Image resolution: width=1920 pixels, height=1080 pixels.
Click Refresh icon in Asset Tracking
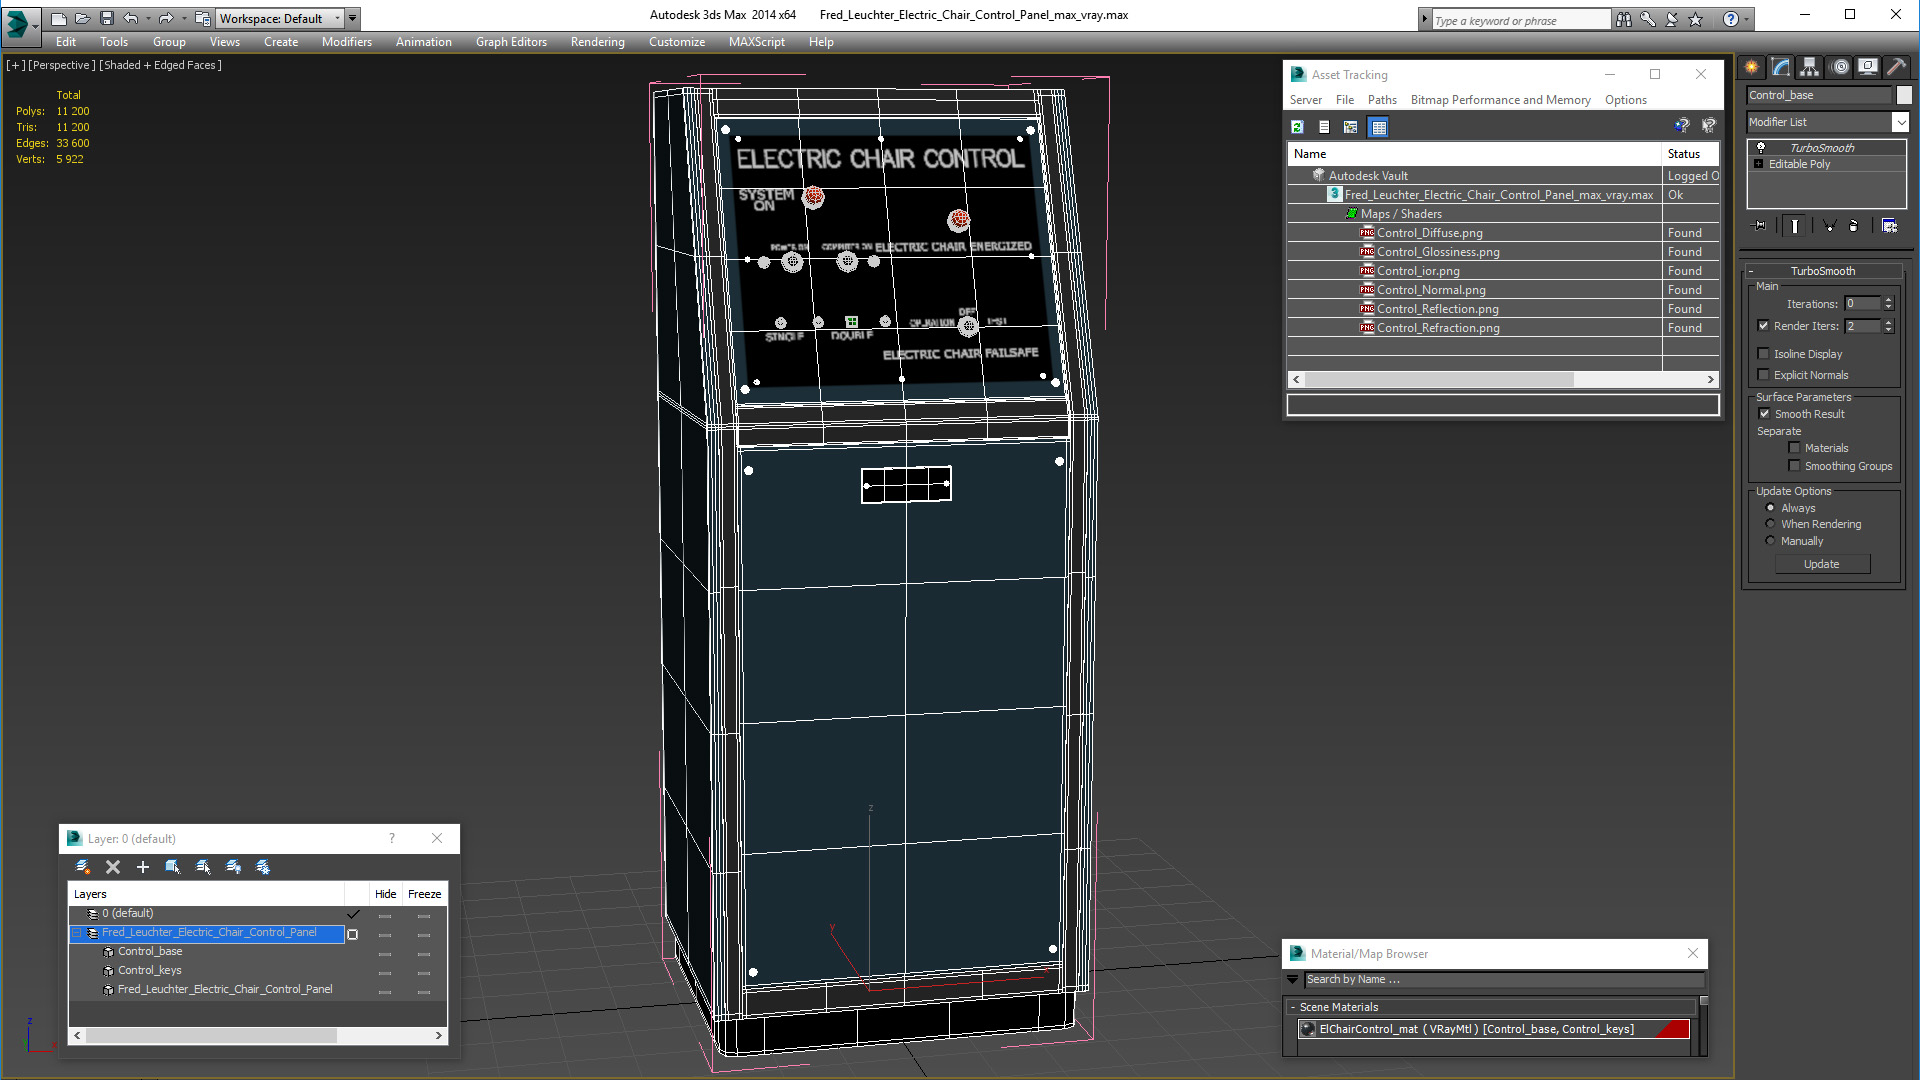click(1297, 127)
